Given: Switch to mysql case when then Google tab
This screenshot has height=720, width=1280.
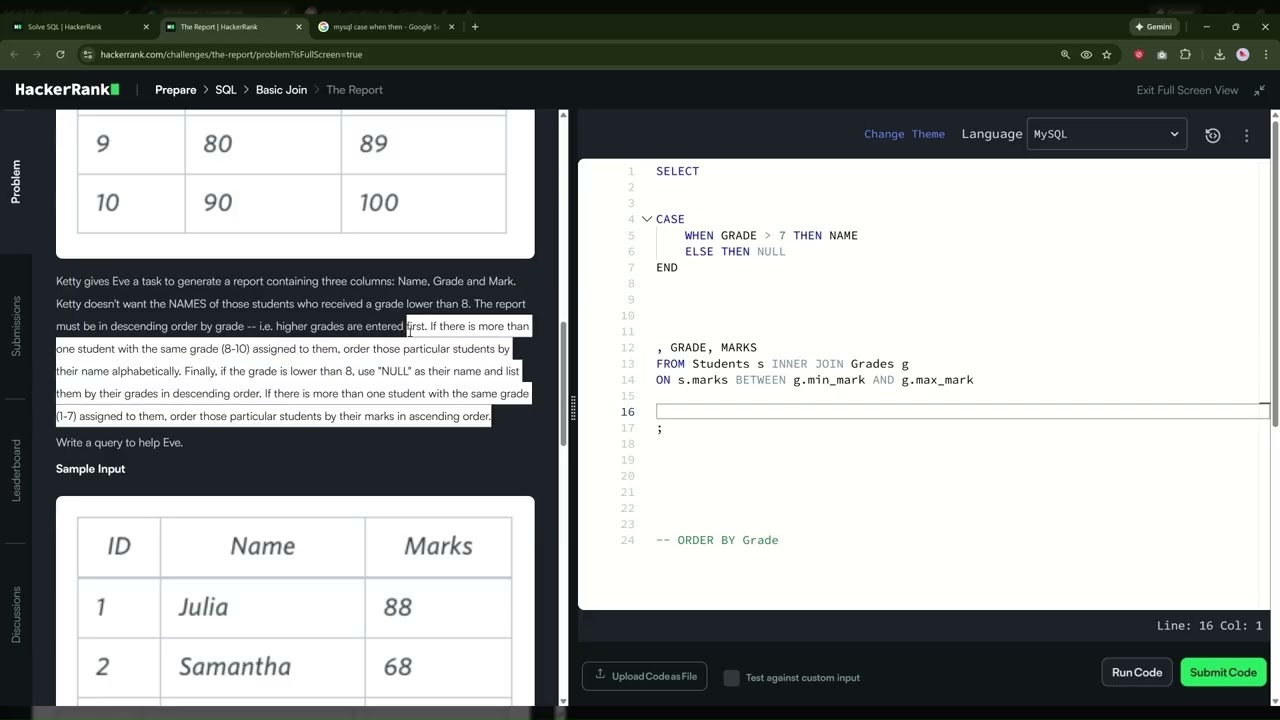Looking at the screenshot, I should (x=386, y=27).
